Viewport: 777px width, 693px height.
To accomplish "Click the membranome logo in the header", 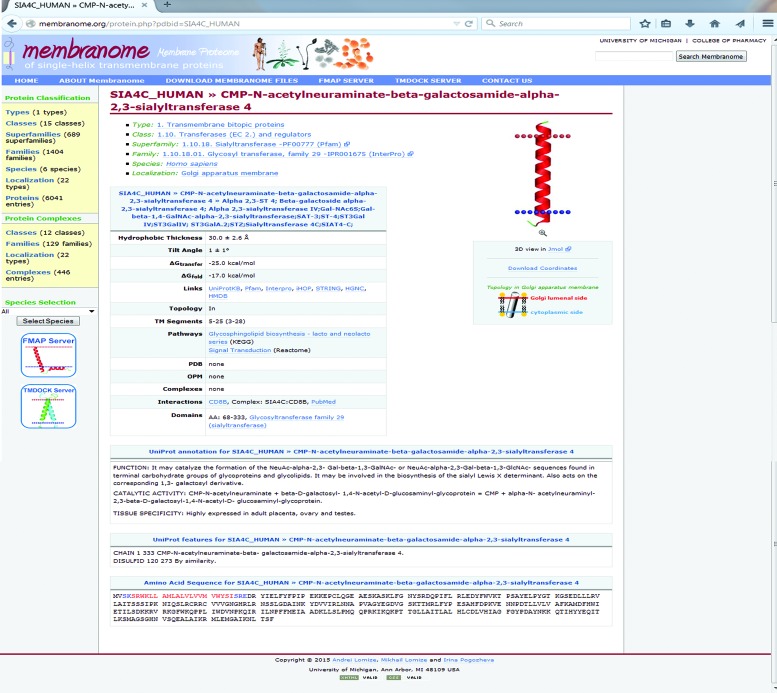I will click(x=86, y=51).
